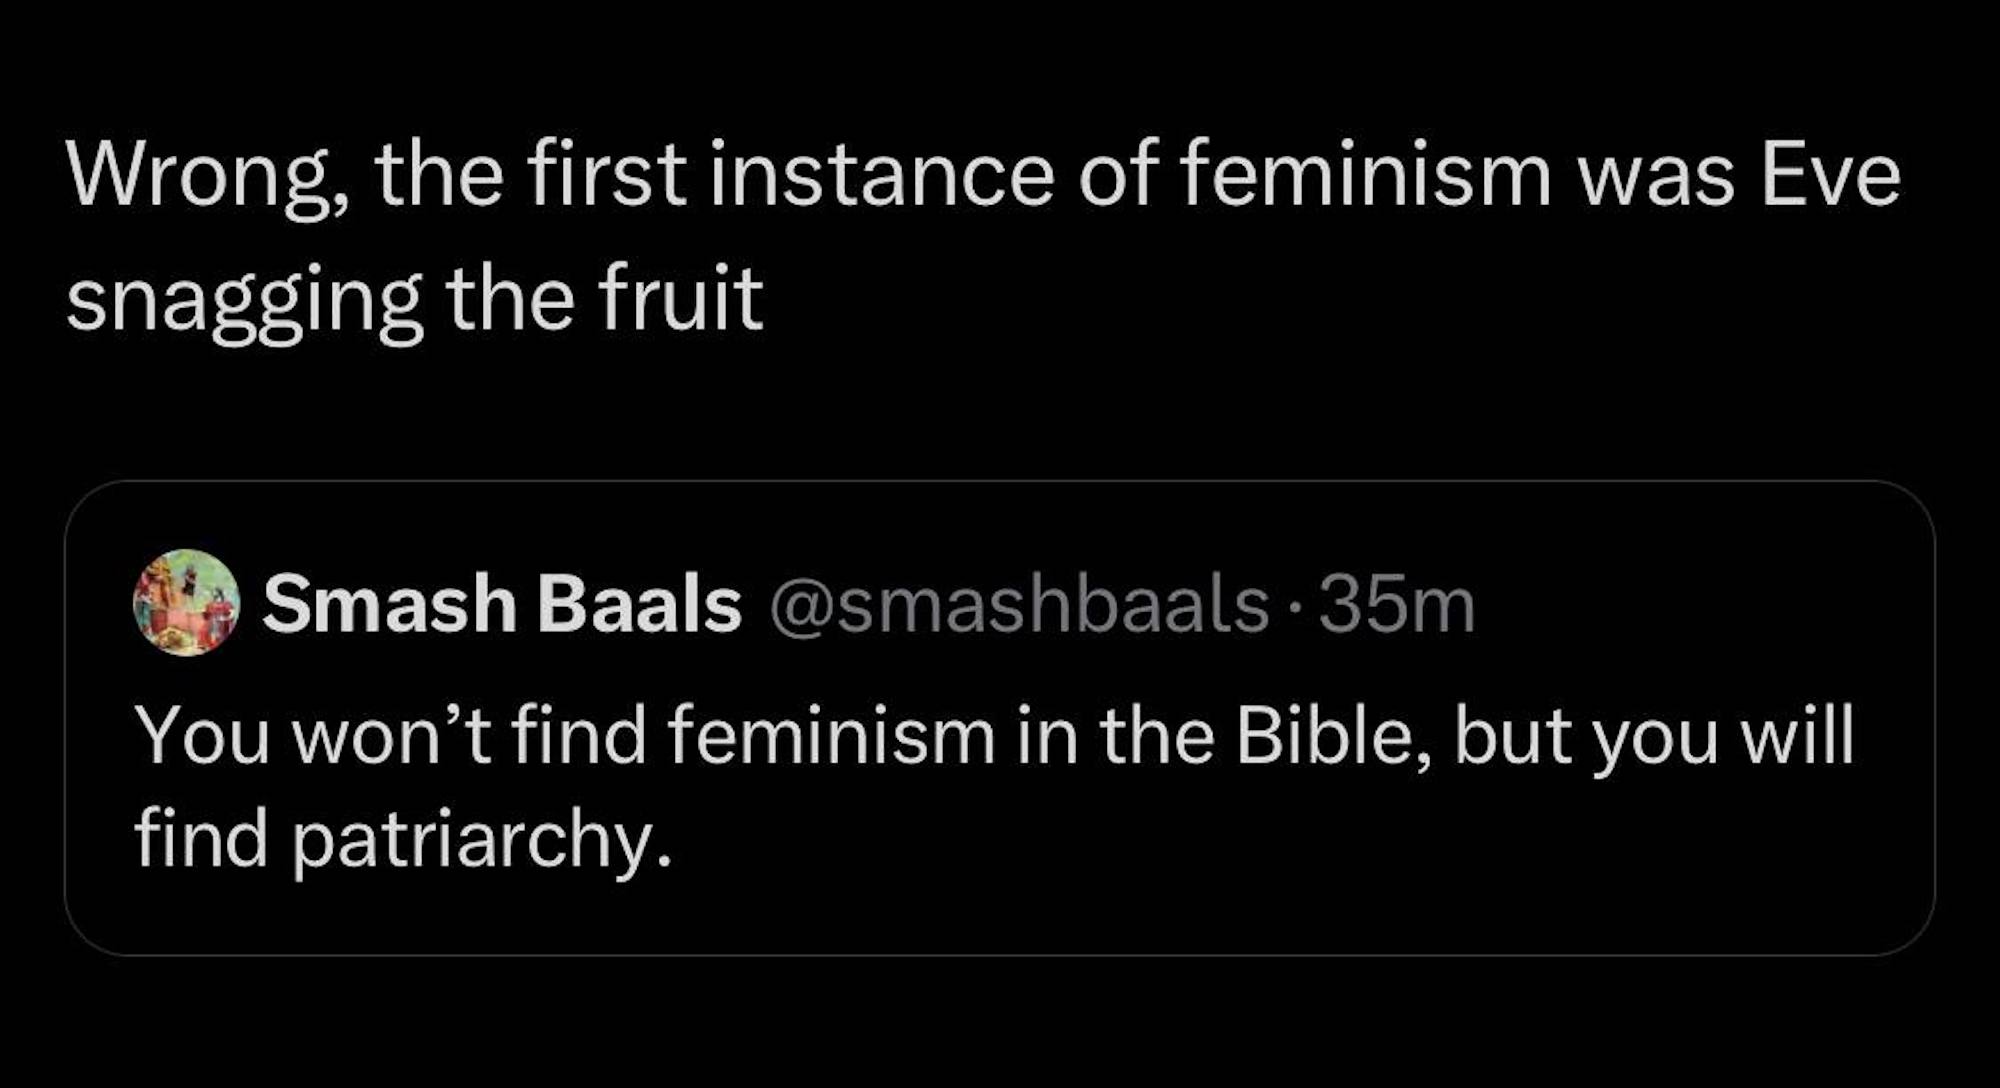Click the word "Bible" in the quoted tweet

pos(1334,736)
